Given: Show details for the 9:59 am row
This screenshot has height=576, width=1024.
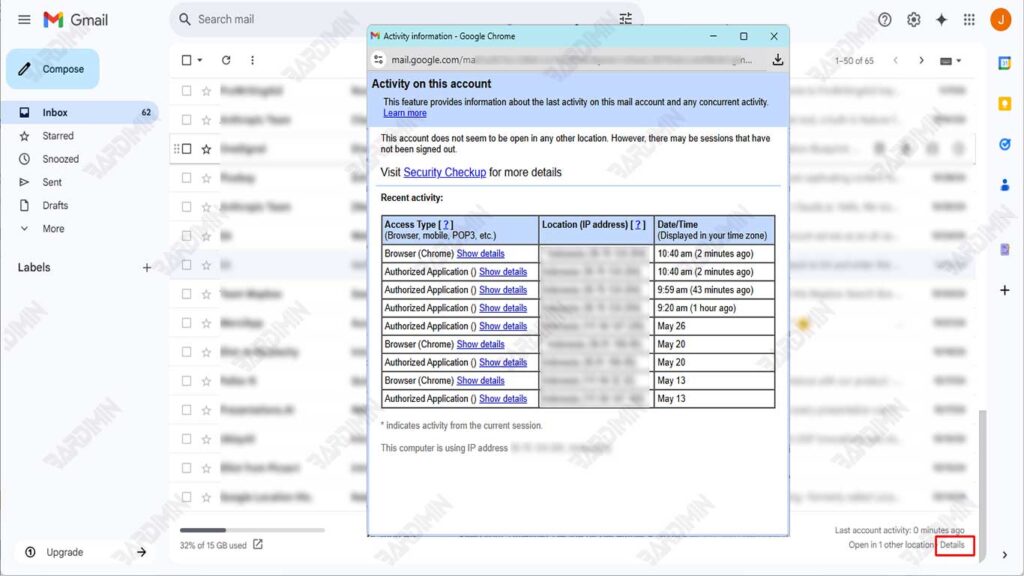Looking at the screenshot, I should [x=503, y=290].
